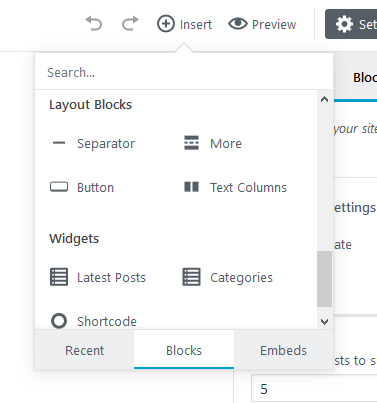Click the Redo arrow icon
Image resolution: width=377 pixels, height=403 pixels.
point(130,24)
